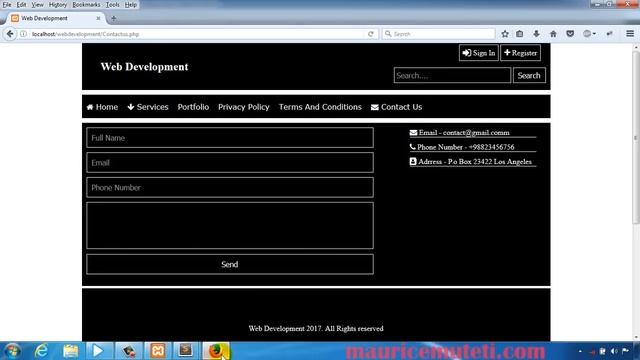Open the Windows Start button
640x360 pixels.
pos(12,351)
